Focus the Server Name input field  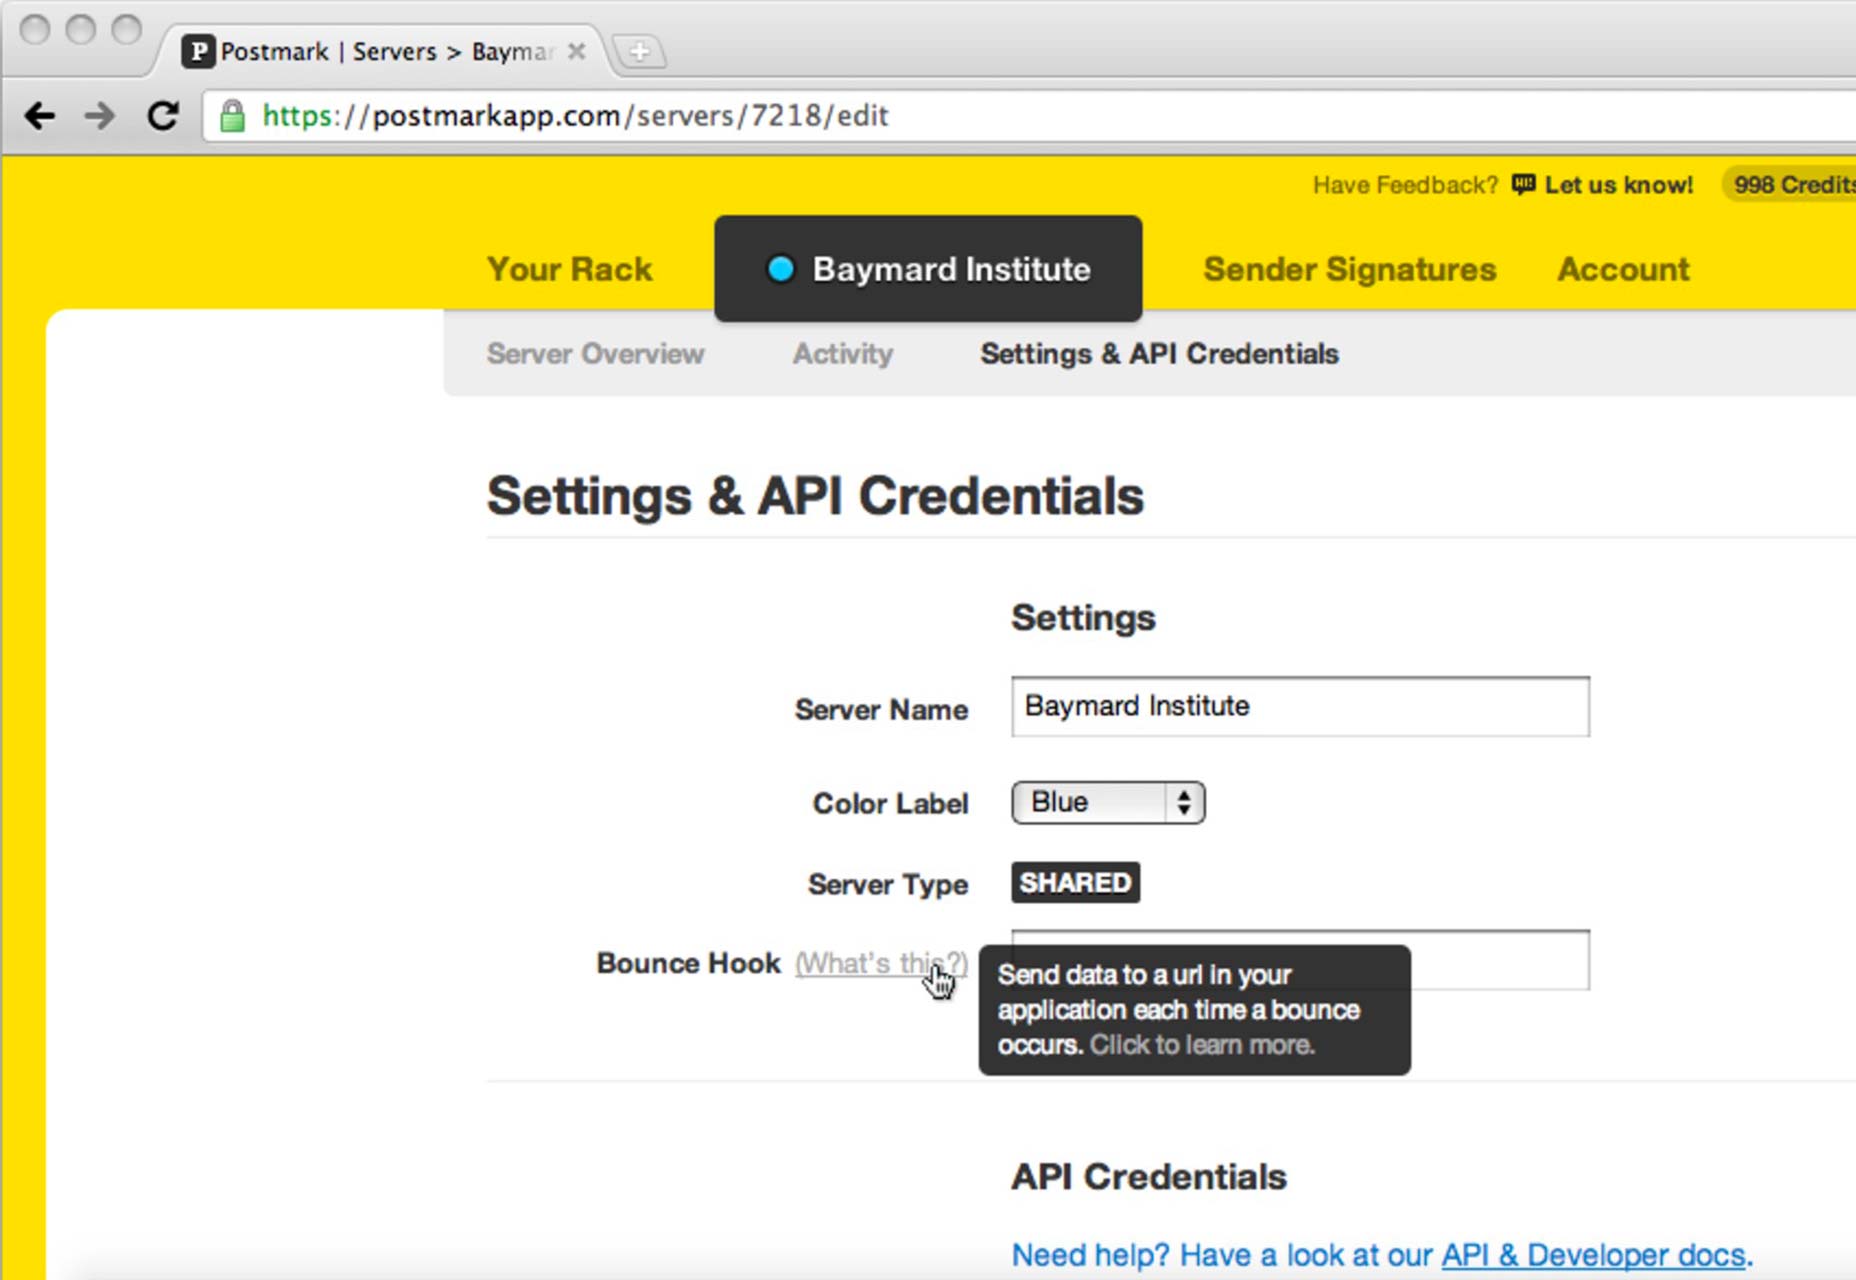pos(1300,706)
